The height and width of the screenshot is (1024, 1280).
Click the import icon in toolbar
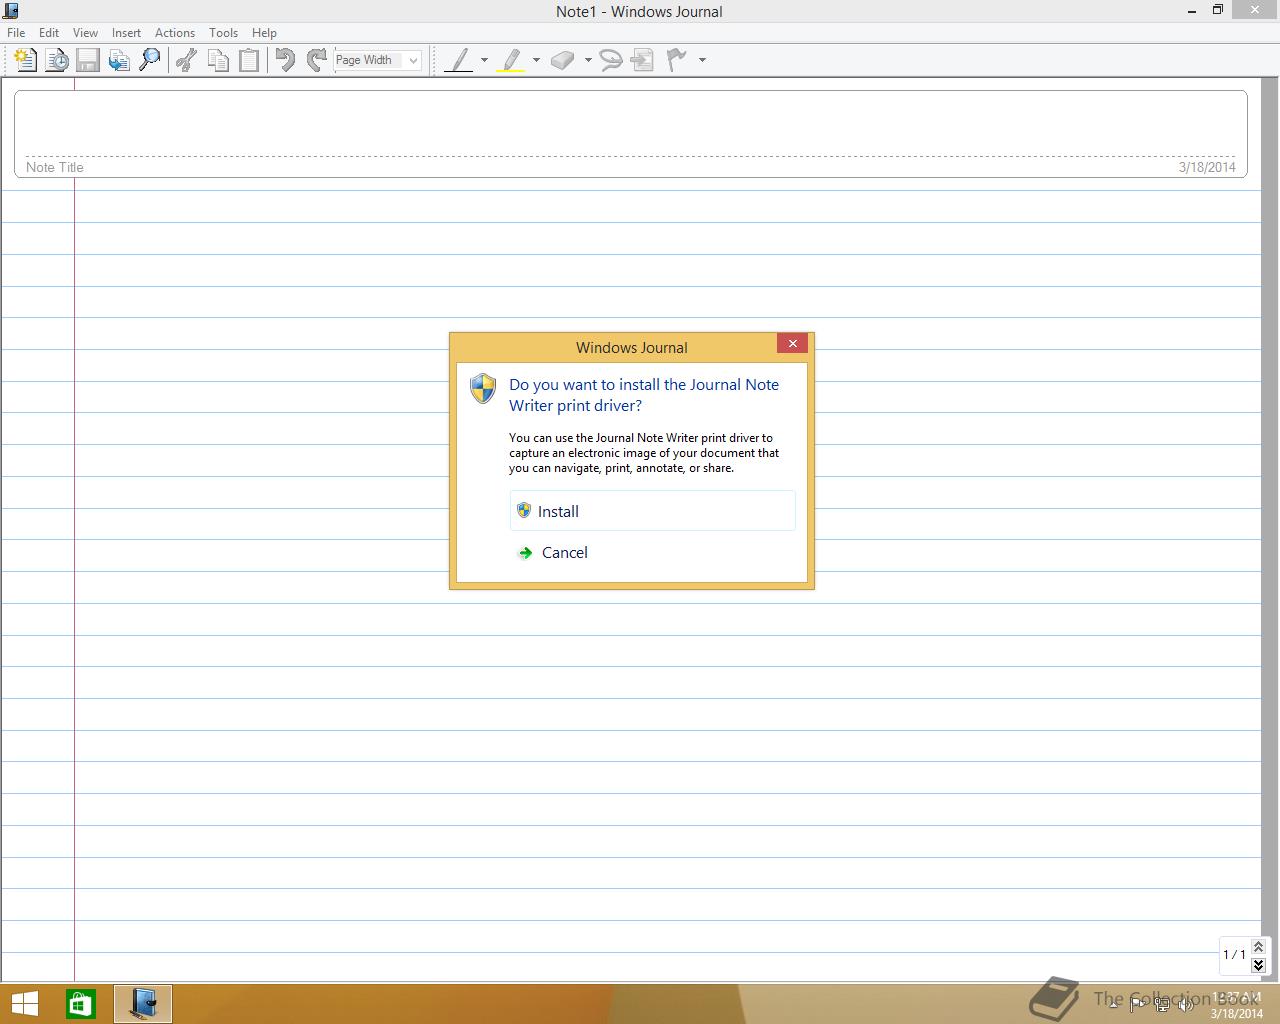point(119,60)
